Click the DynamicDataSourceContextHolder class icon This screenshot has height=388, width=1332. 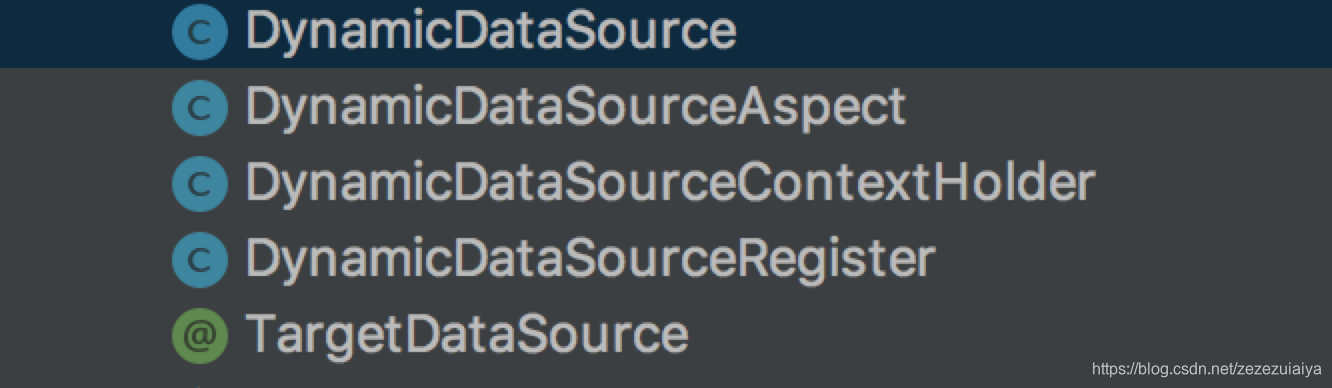[200, 183]
